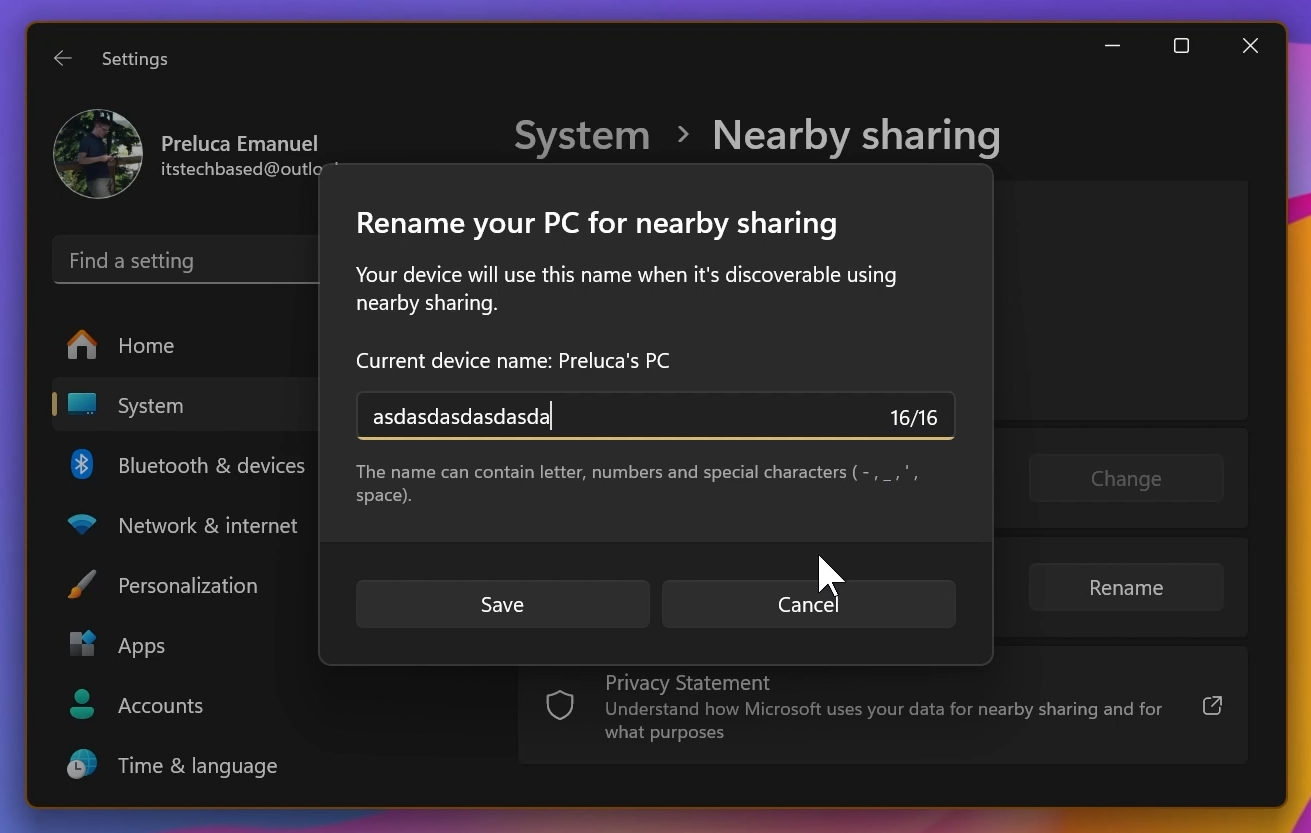
Task: Save the new device name
Action: click(502, 604)
